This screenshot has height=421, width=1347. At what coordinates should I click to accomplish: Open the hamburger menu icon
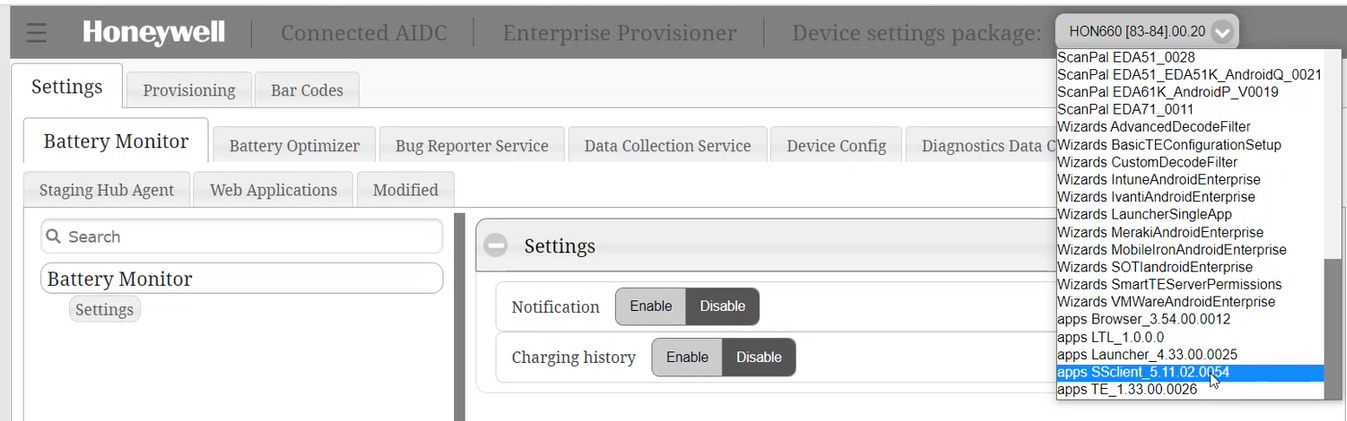(37, 33)
